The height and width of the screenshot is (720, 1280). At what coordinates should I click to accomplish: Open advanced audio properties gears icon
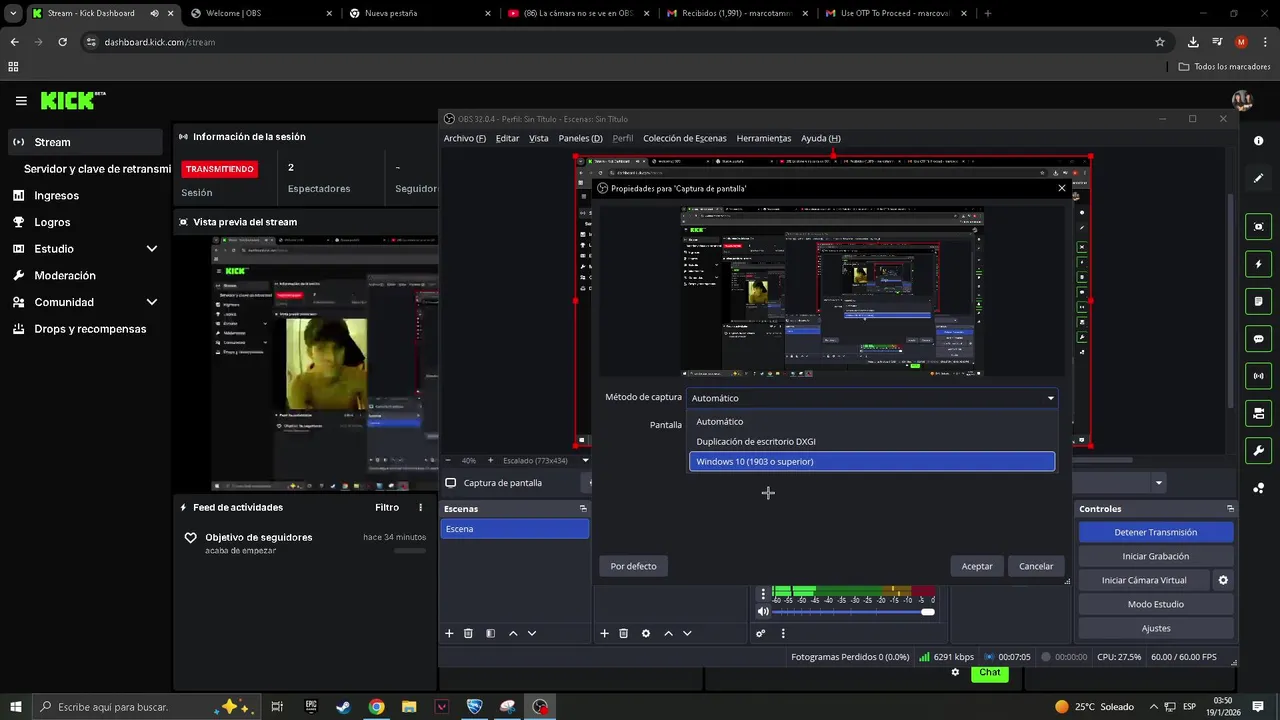point(761,633)
